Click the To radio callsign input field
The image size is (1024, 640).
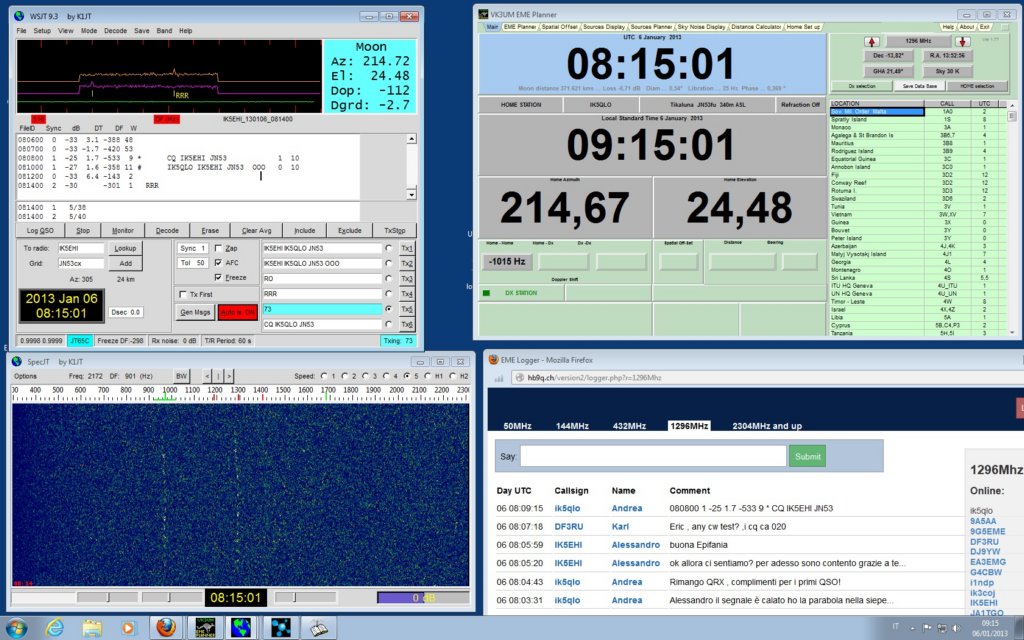tap(80, 248)
